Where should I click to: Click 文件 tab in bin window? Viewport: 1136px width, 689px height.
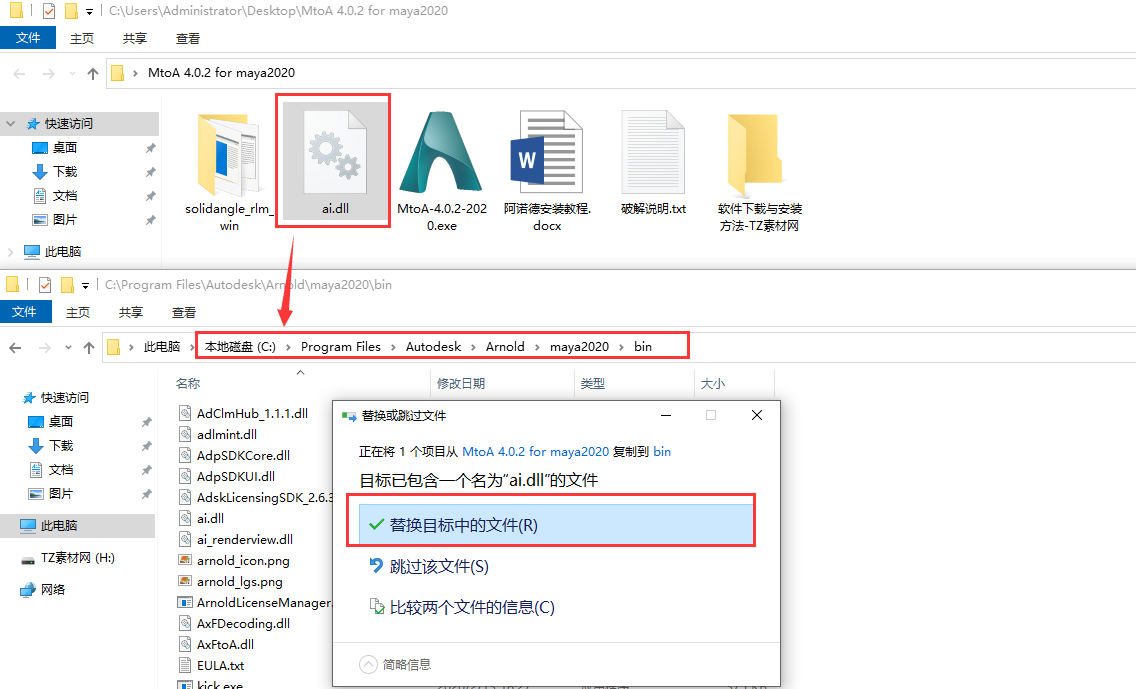click(24, 312)
